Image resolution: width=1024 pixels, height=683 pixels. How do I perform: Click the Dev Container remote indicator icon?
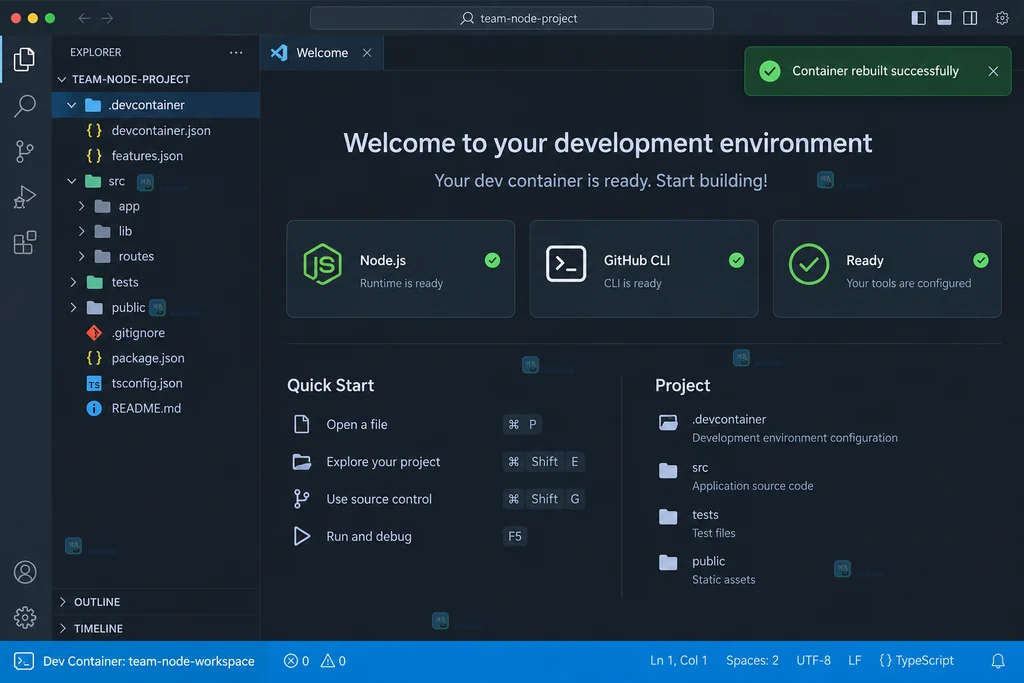(24, 661)
